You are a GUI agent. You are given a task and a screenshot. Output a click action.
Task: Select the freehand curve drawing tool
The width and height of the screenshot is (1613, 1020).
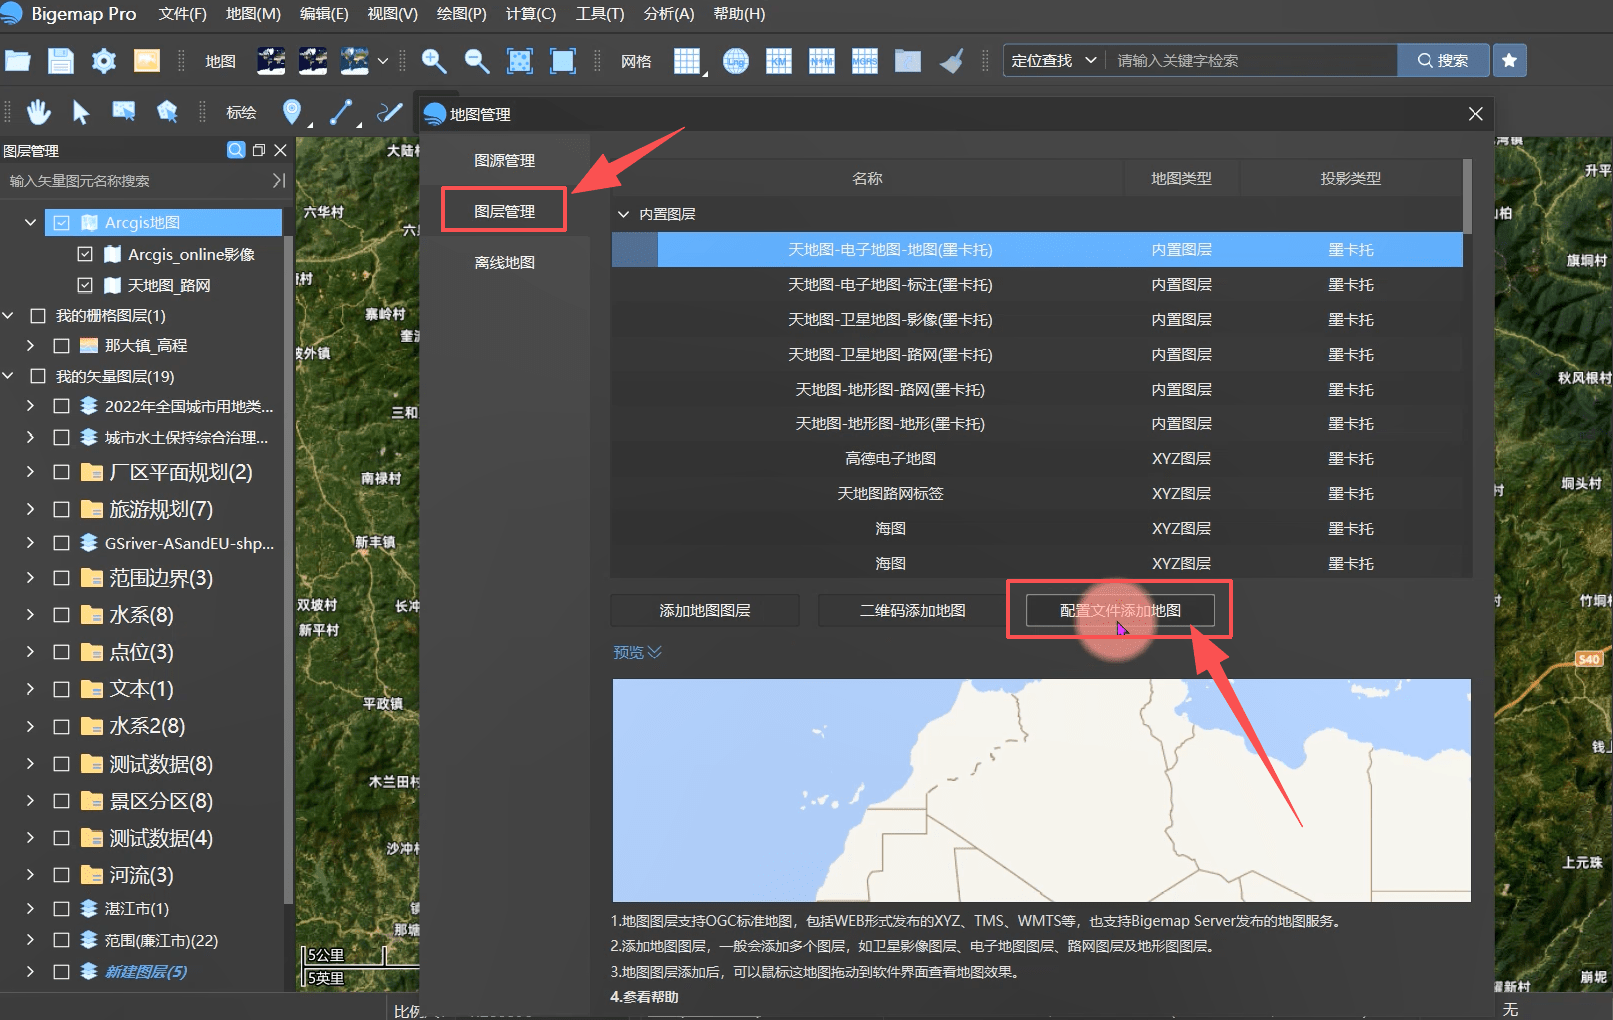[x=389, y=112]
